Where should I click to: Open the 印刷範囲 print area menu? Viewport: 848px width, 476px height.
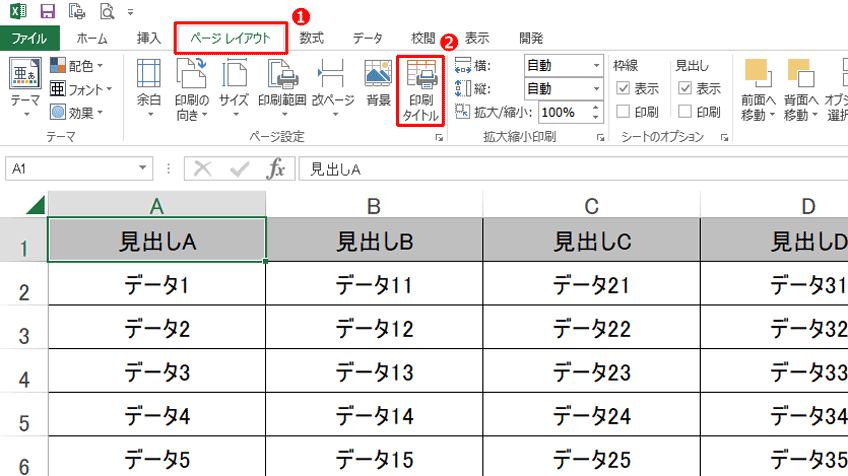click(x=282, y=89)
